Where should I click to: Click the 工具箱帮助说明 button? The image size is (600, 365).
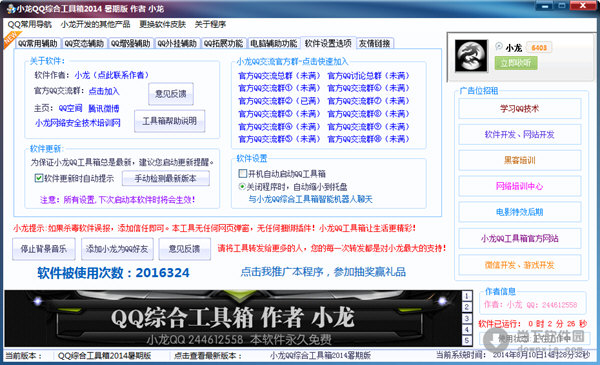pyautogui.click(x=169, y=121)
